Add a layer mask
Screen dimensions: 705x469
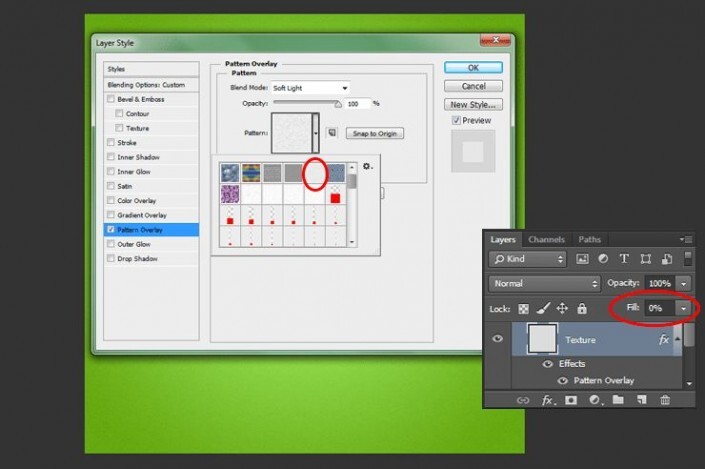pos(571,400)
